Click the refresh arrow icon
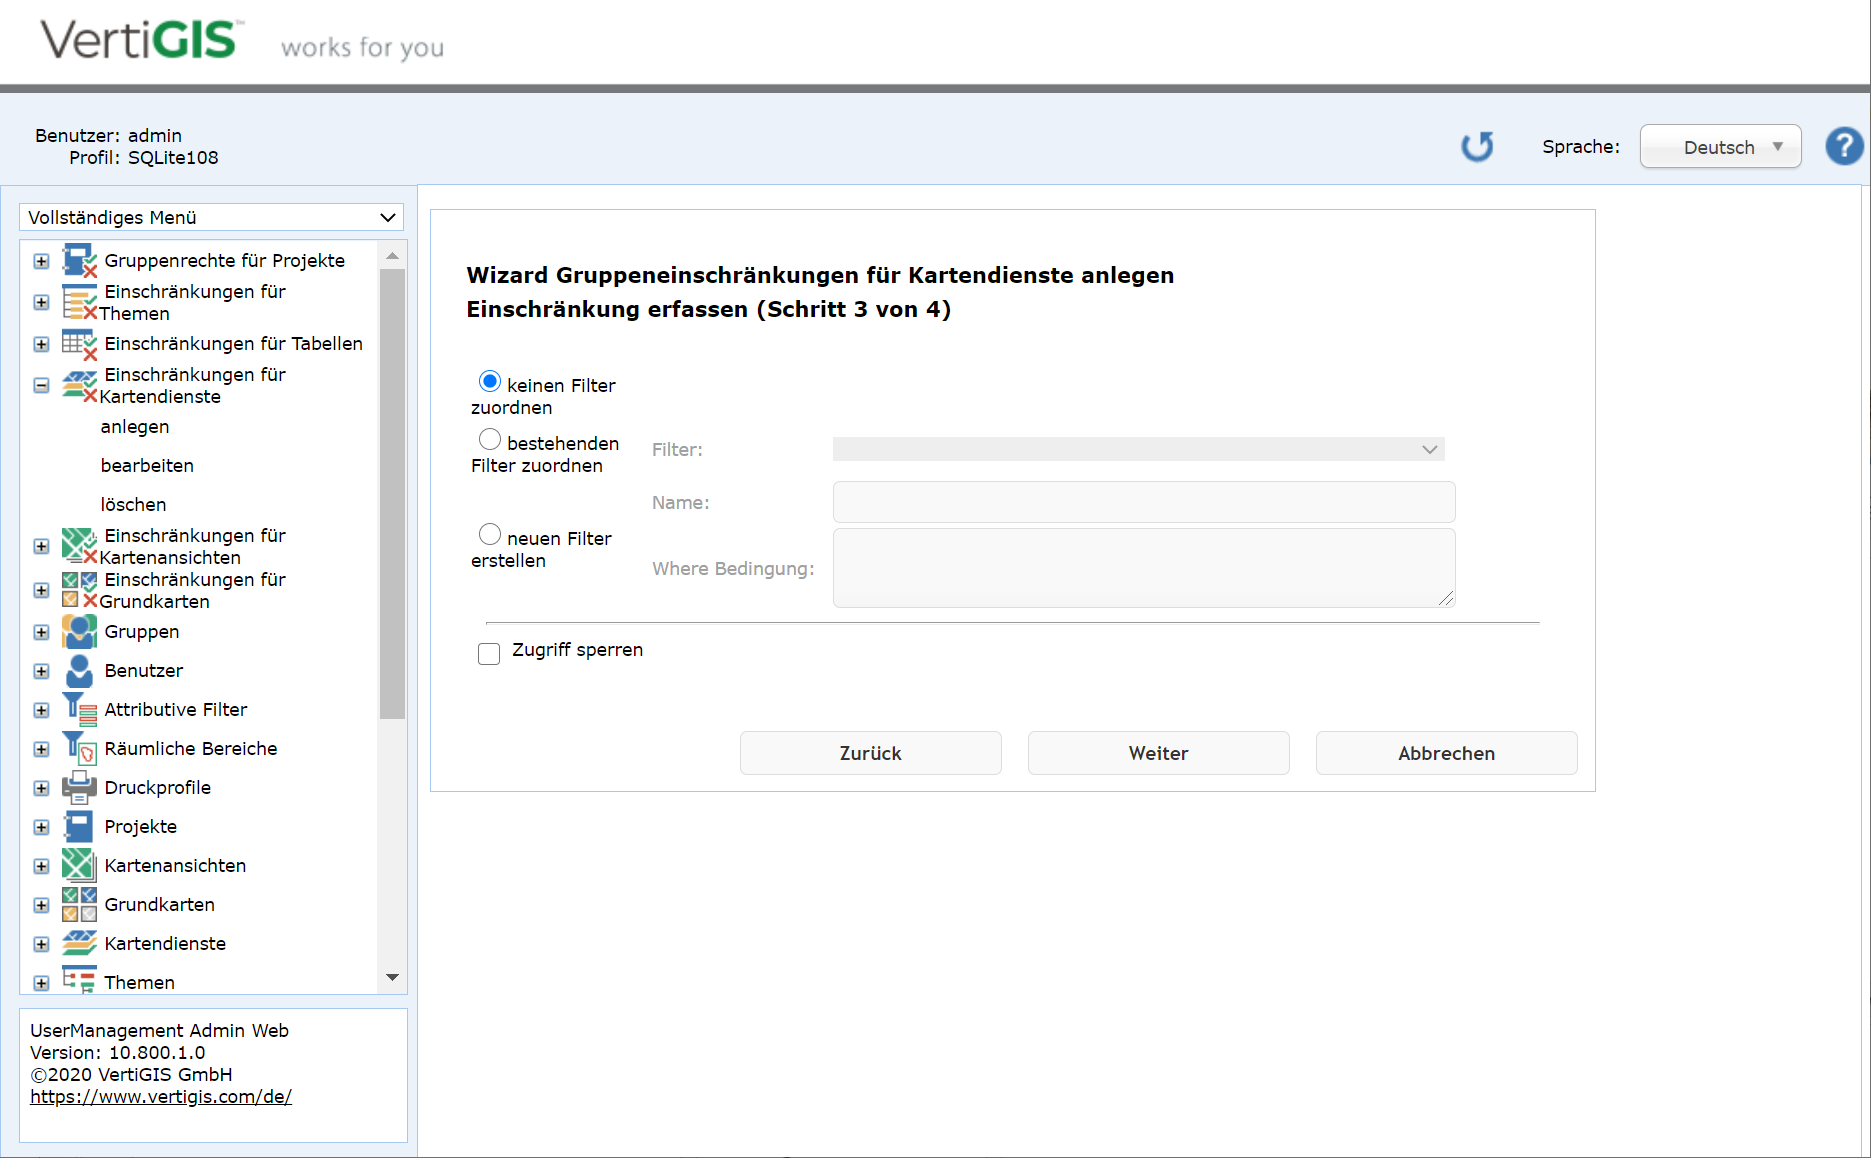Screen dimensions: 1871x1158 click(x=1477, y=147)
